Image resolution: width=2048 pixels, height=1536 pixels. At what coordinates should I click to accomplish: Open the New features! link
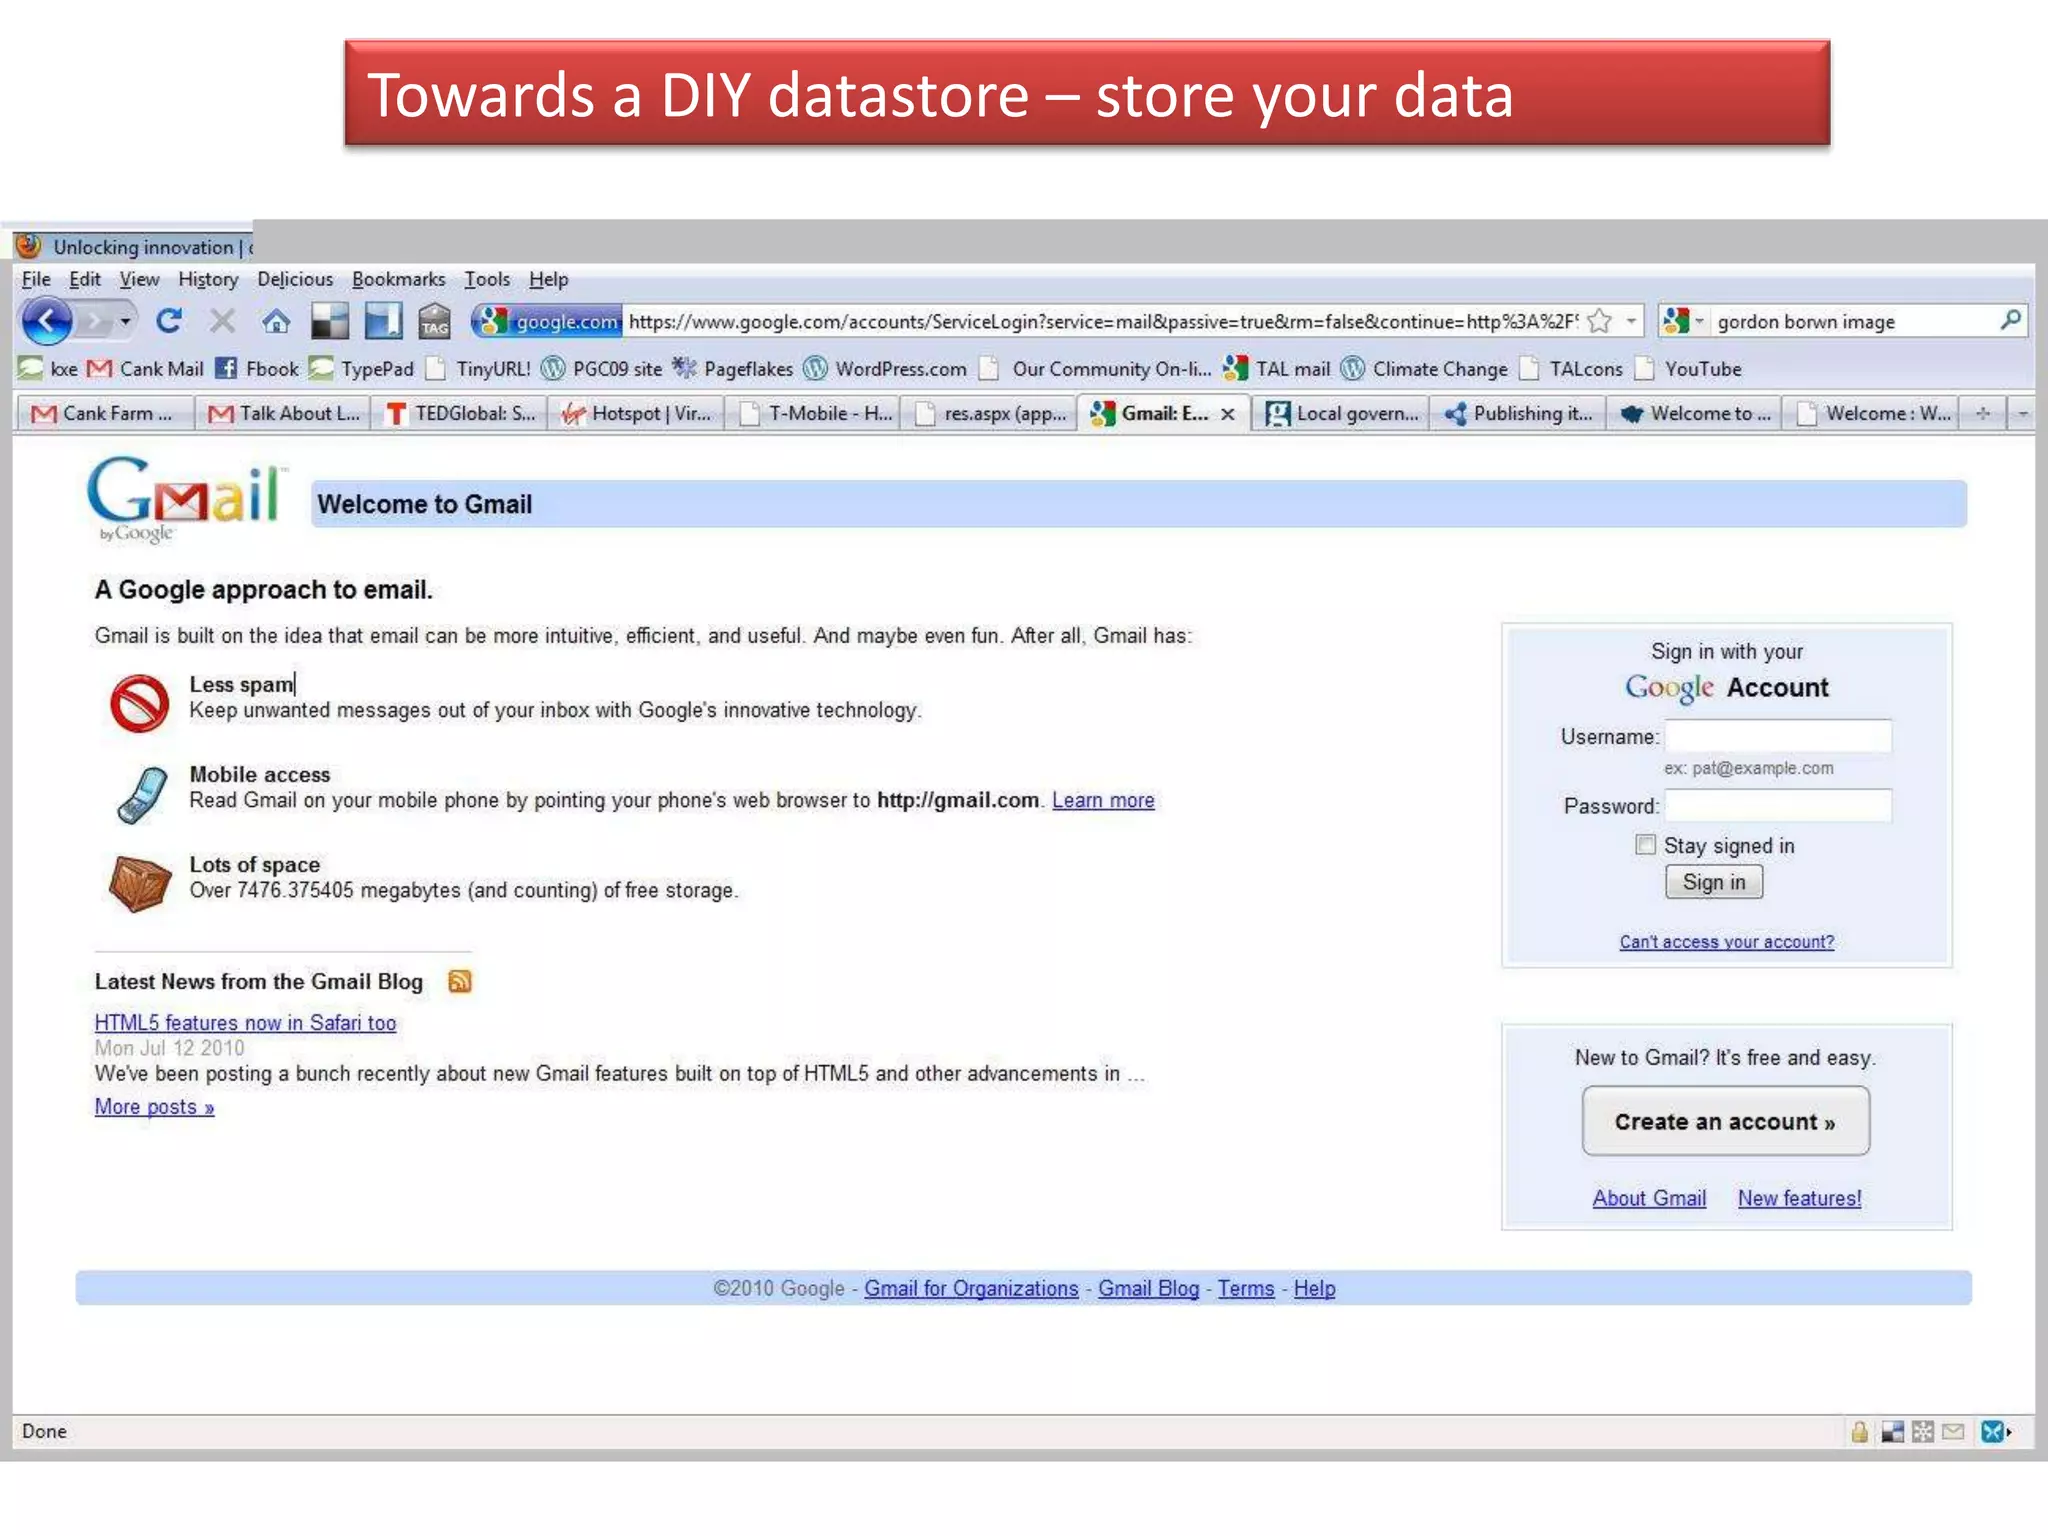click(1800, 1198)
